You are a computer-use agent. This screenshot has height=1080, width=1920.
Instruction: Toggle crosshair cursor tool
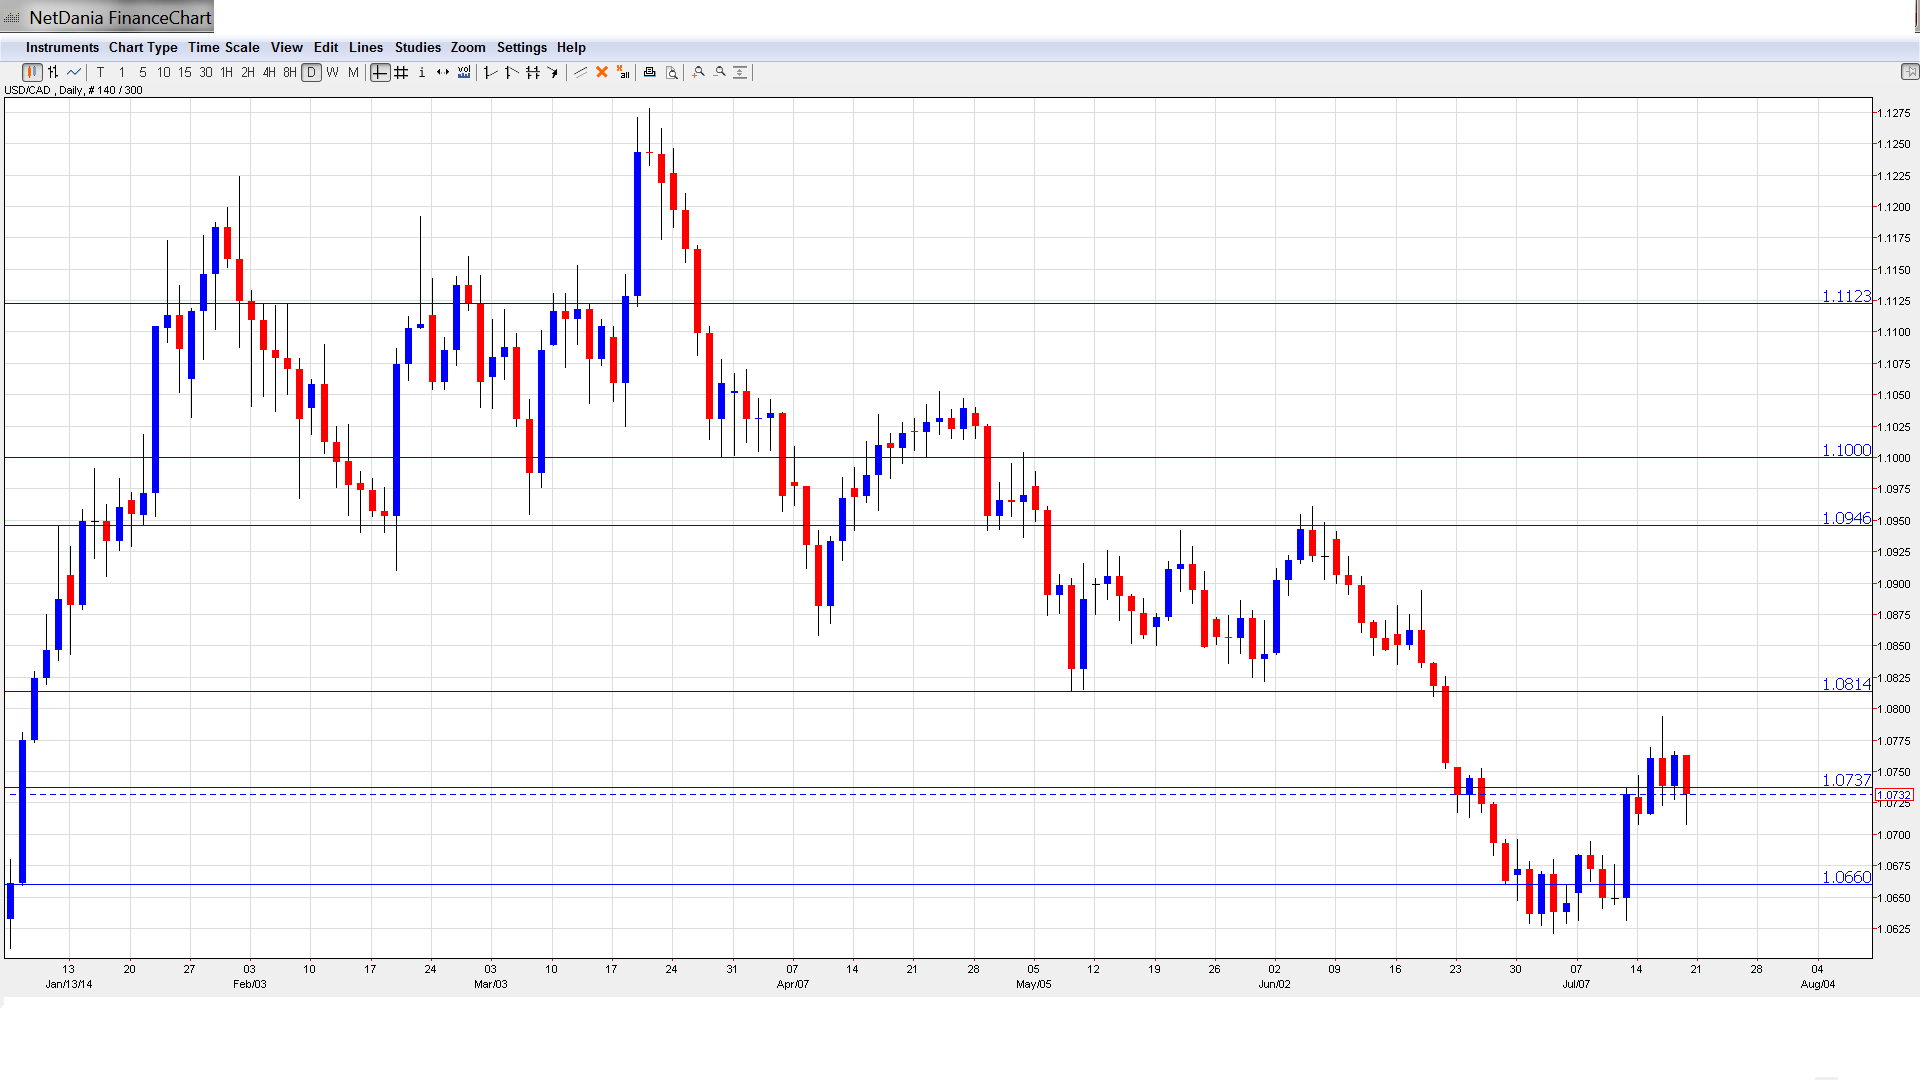coord(380,72)
